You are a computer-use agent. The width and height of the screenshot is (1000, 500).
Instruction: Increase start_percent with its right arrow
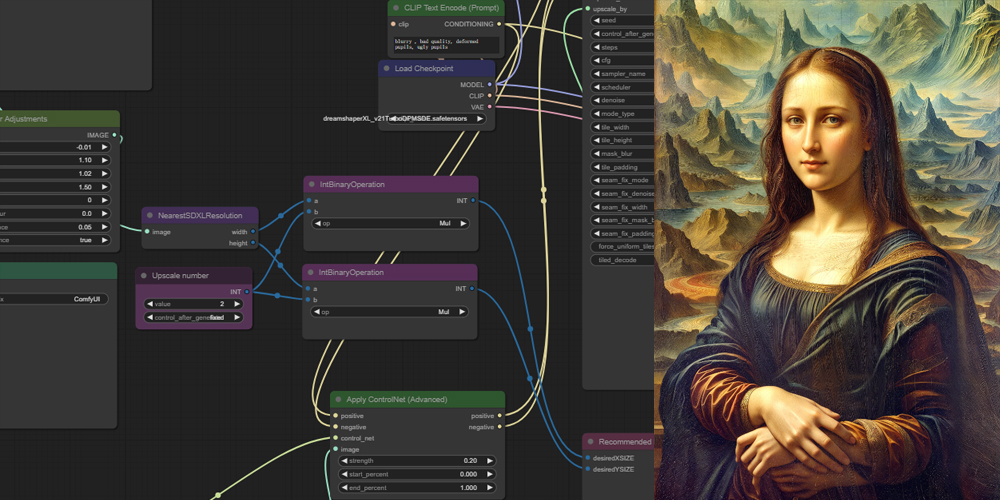coord(490,474)
